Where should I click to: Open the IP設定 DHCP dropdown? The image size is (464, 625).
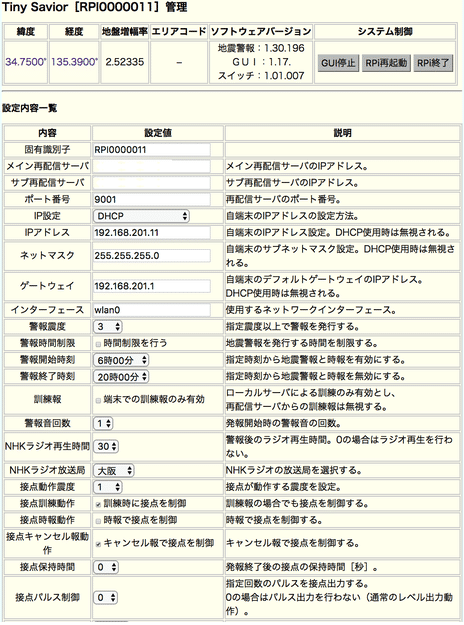141,216
